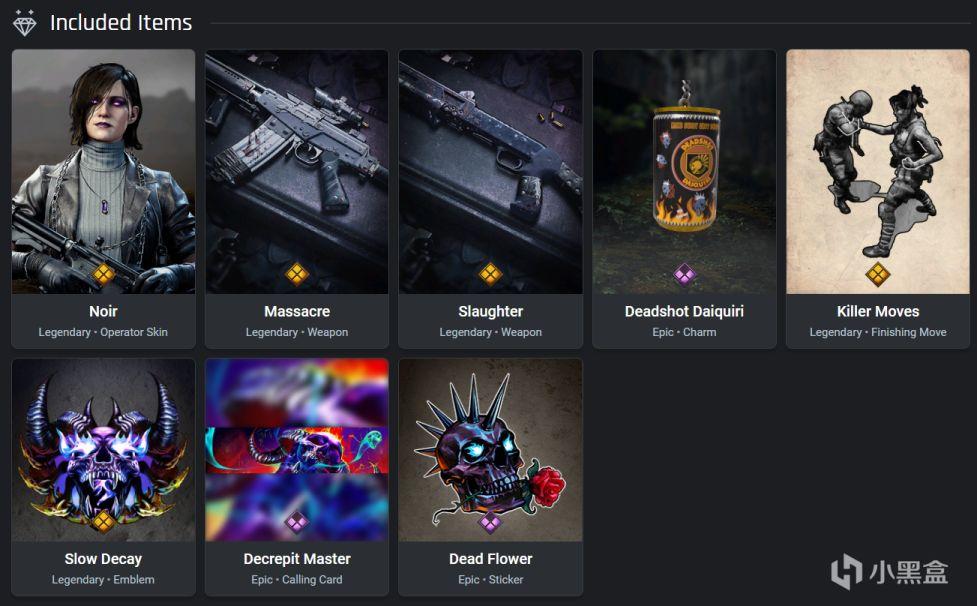Open the Slaughter weapon image

click(490, 171)
